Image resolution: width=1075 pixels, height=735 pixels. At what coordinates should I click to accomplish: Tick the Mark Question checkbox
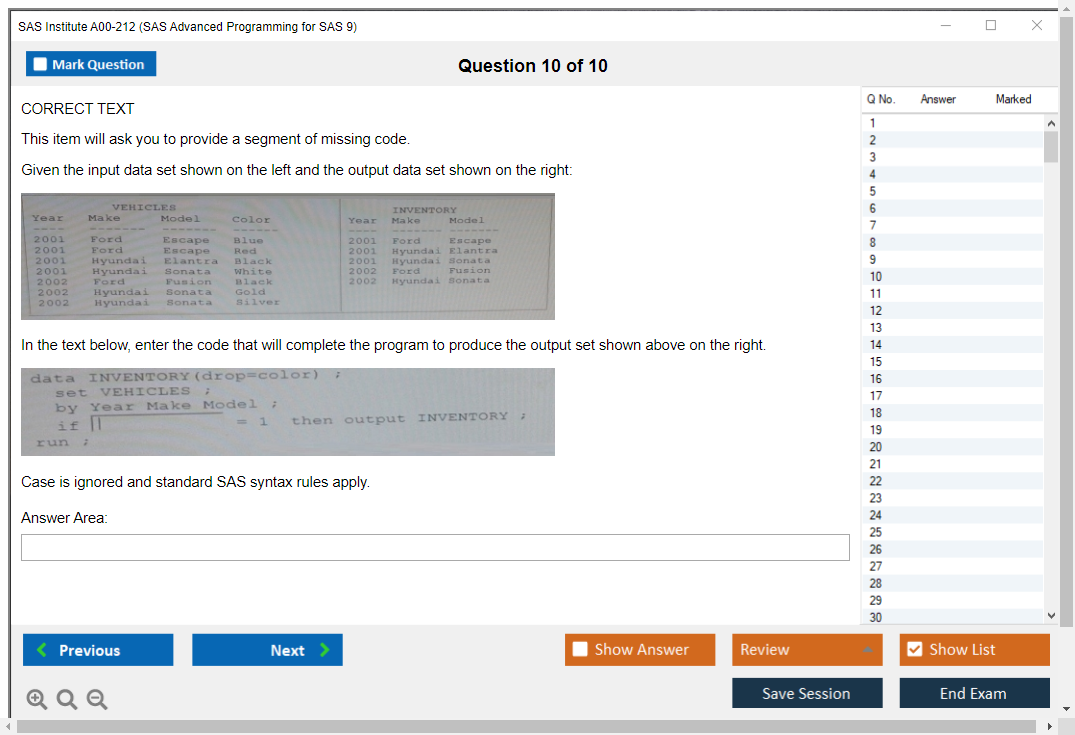coord(41,65)
